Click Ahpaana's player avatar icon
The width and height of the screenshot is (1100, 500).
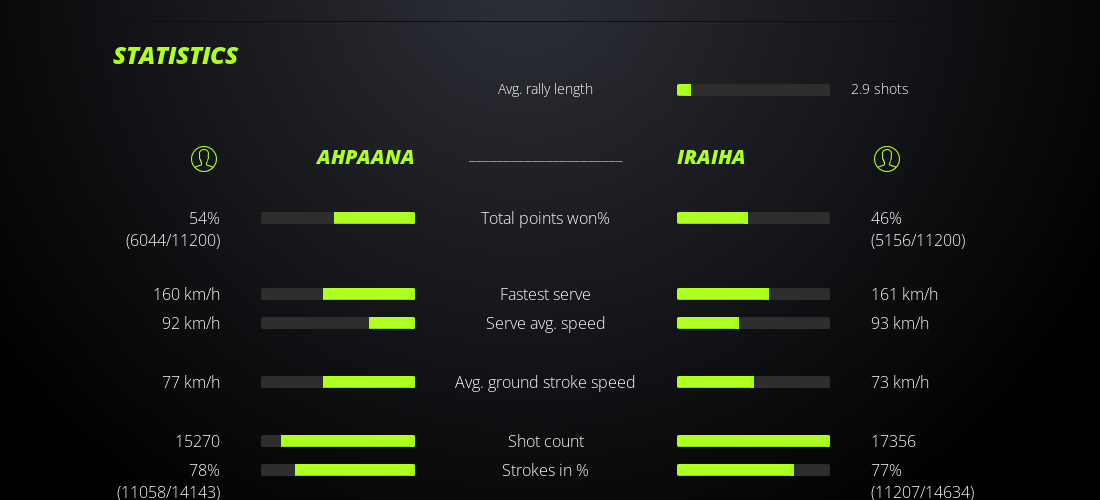[204, 159]
